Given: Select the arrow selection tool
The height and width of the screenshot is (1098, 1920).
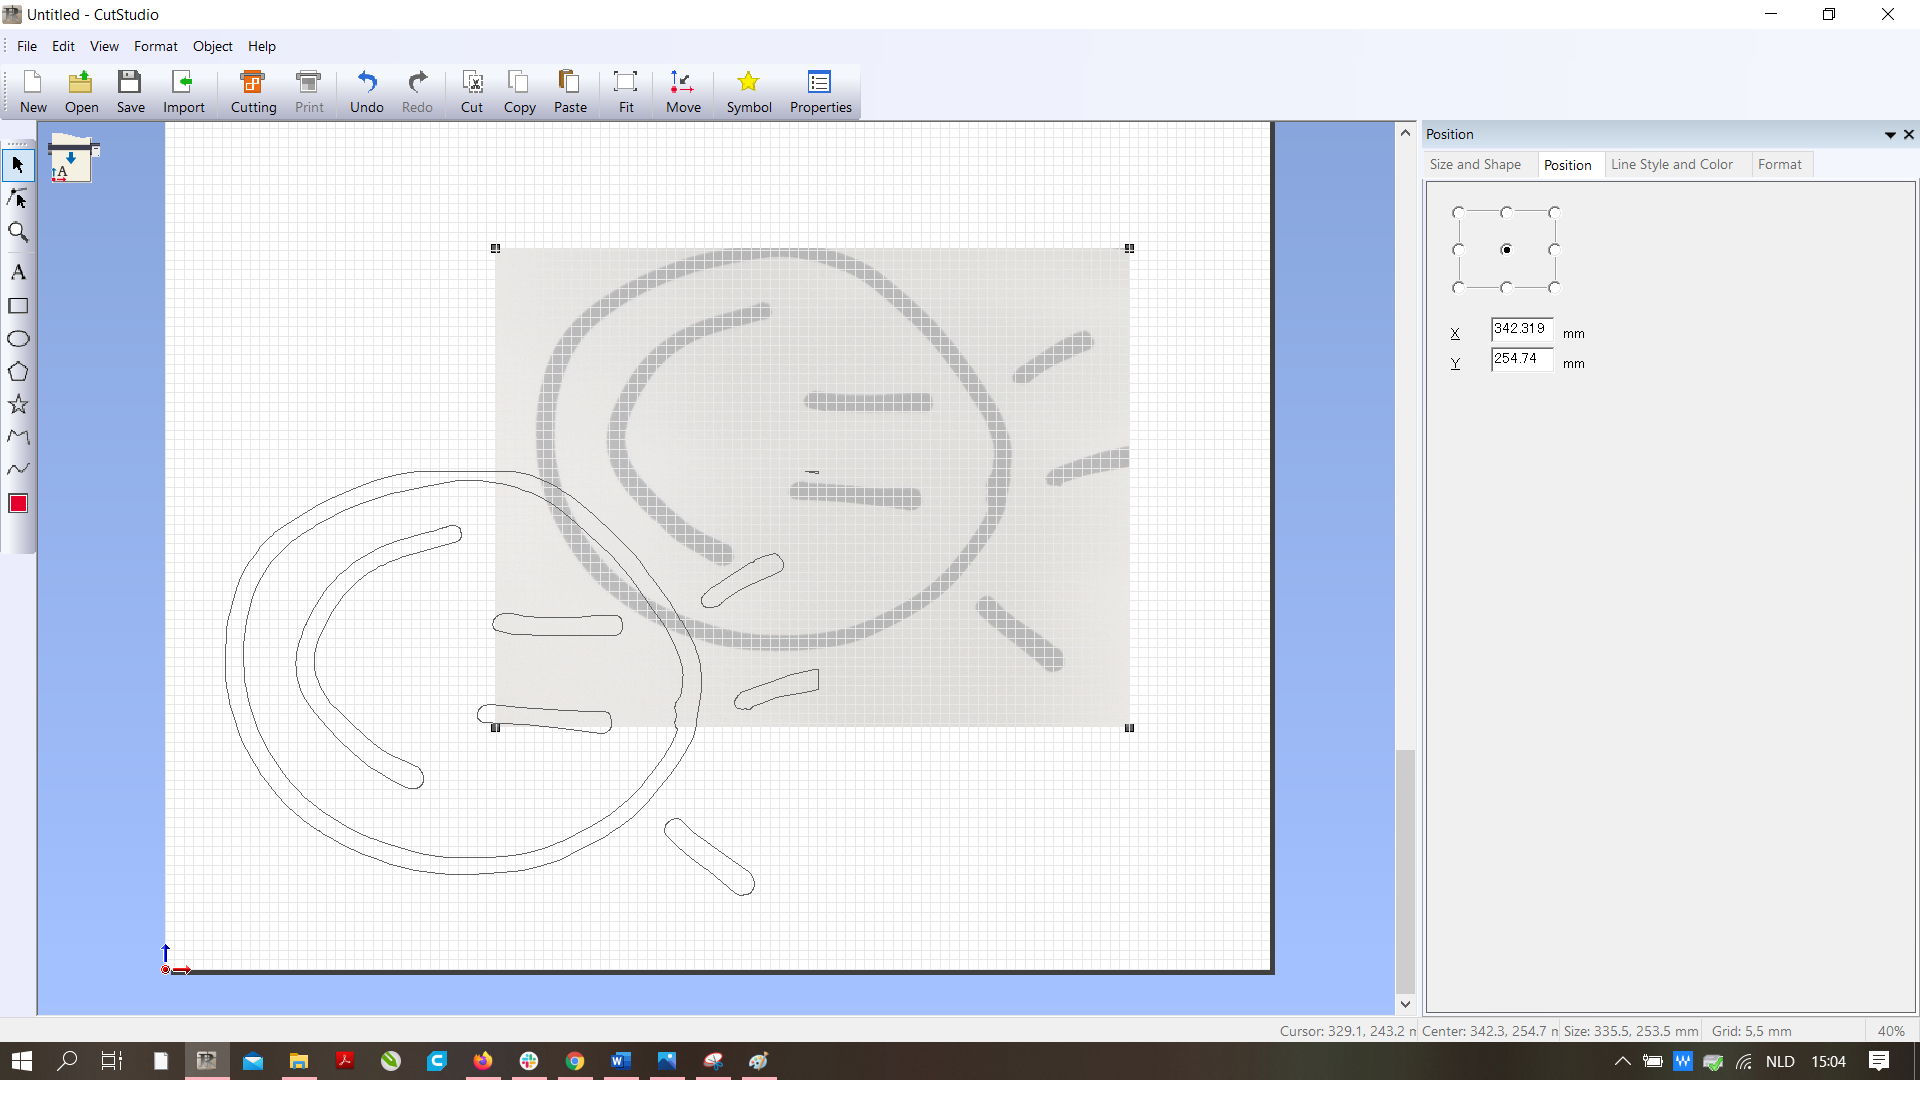Looking at the screenshot, I should [x=18, y=165].
